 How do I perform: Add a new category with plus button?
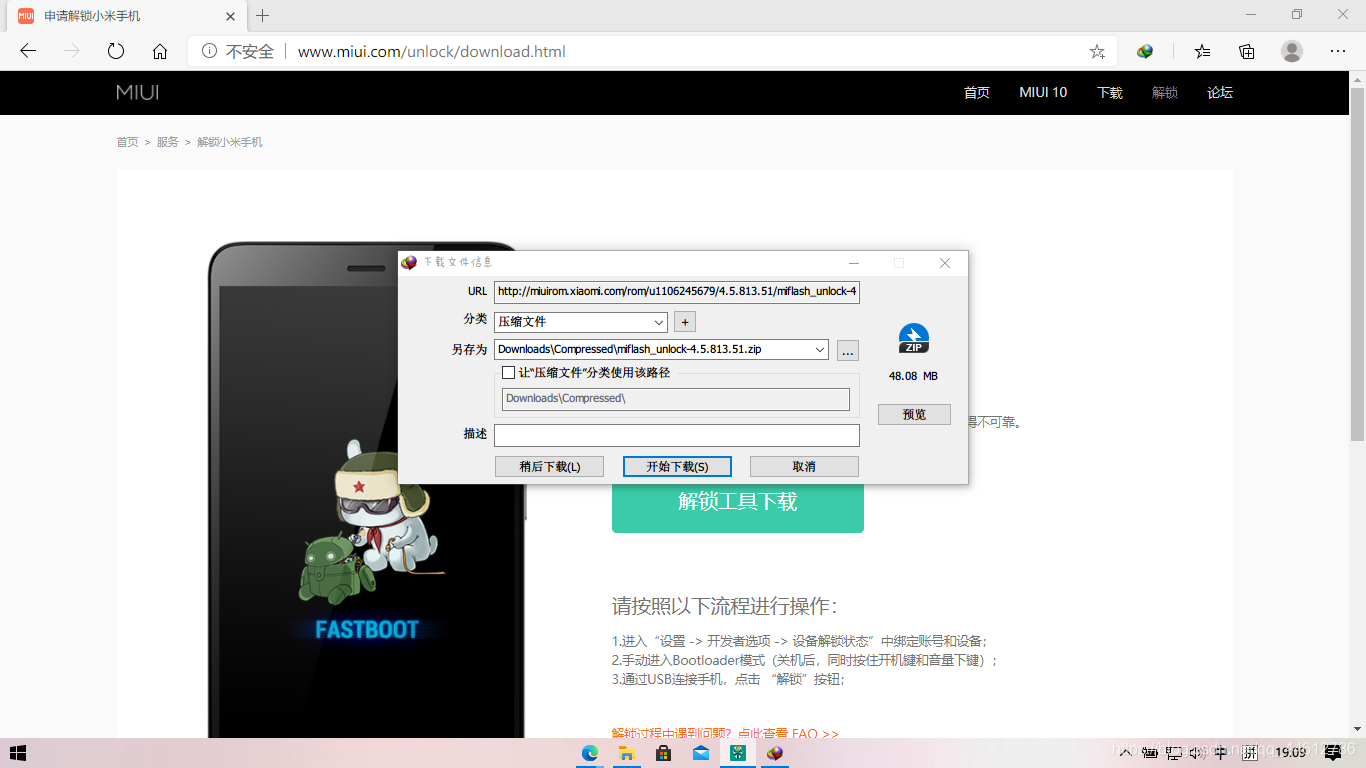click(x=685, y=322)
